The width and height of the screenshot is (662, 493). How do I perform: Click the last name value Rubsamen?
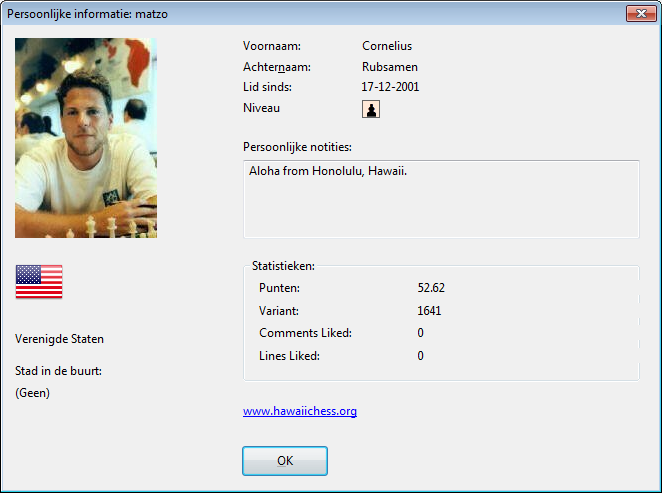coord(390,67)
